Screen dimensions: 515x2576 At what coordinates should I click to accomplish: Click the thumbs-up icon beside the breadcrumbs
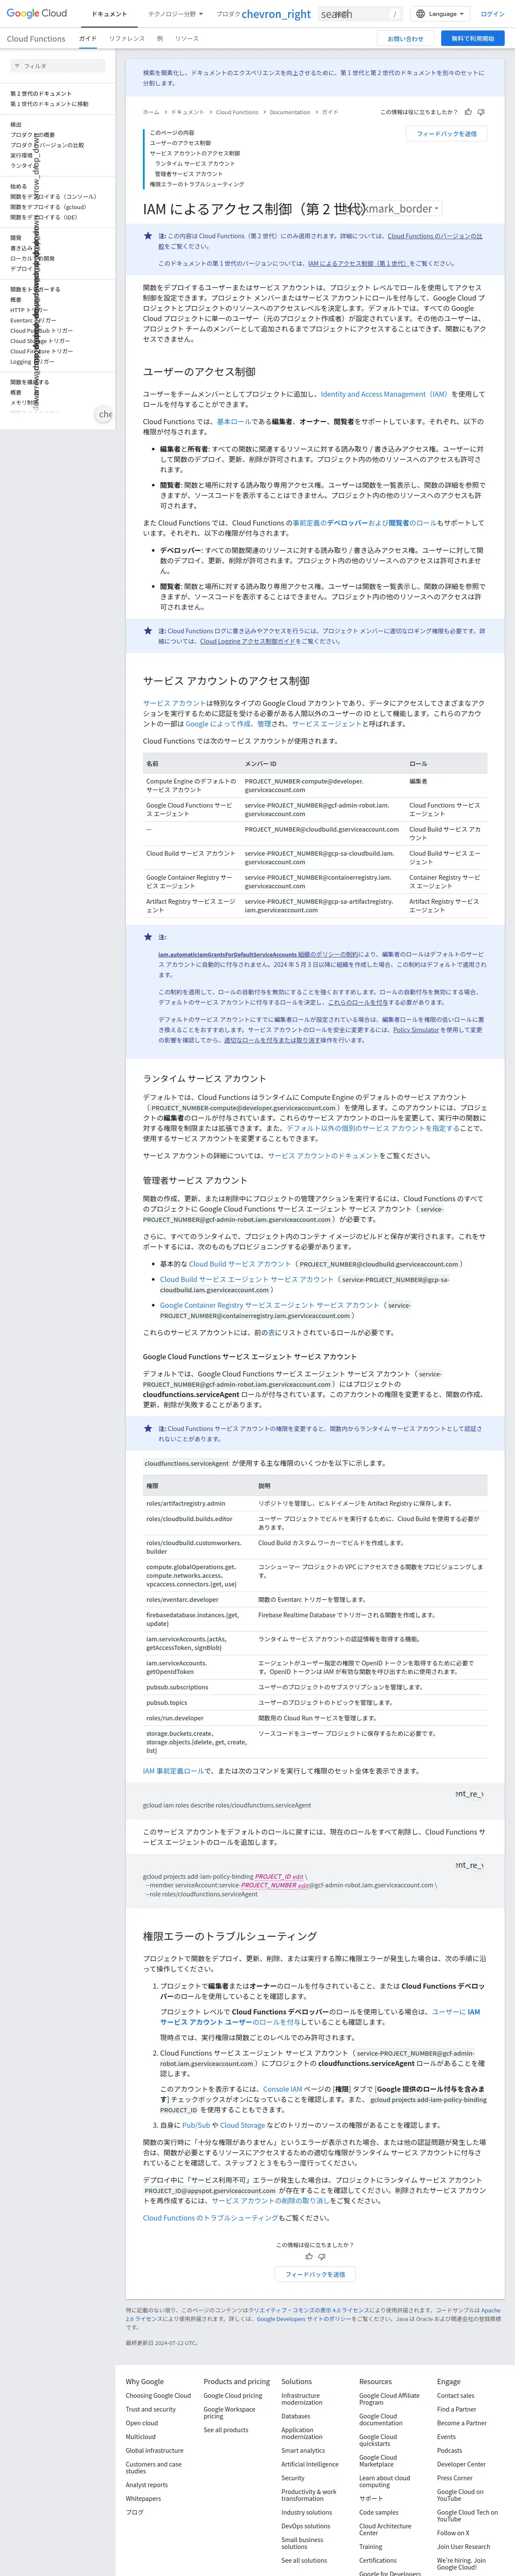click(x=468, y=112)
